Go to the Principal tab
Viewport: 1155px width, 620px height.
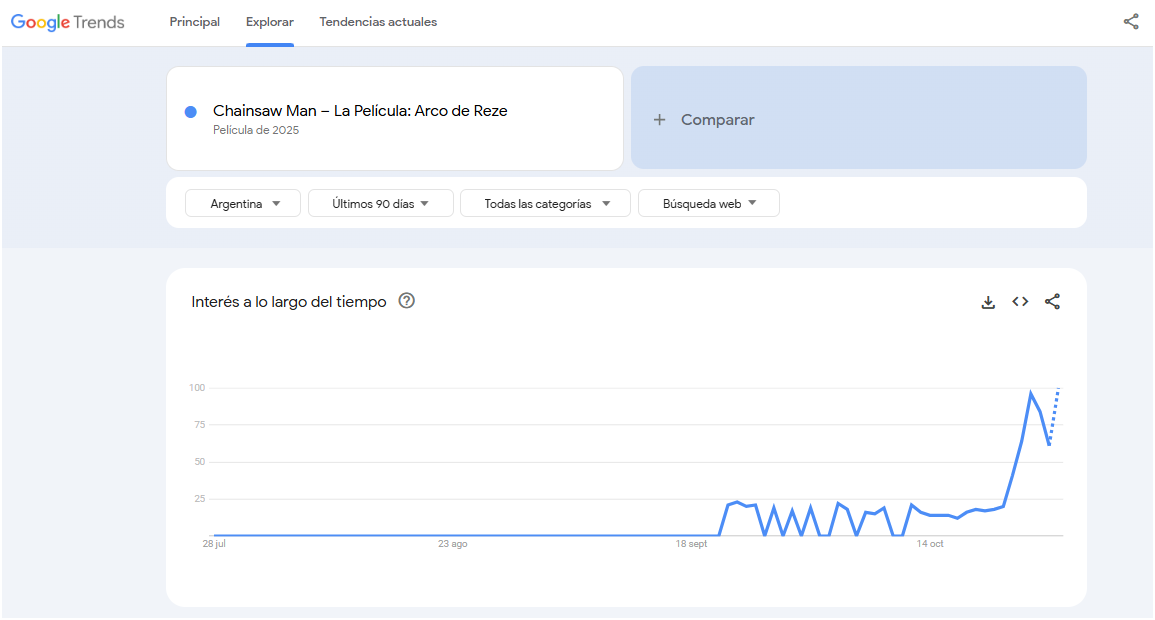point(195,22)
